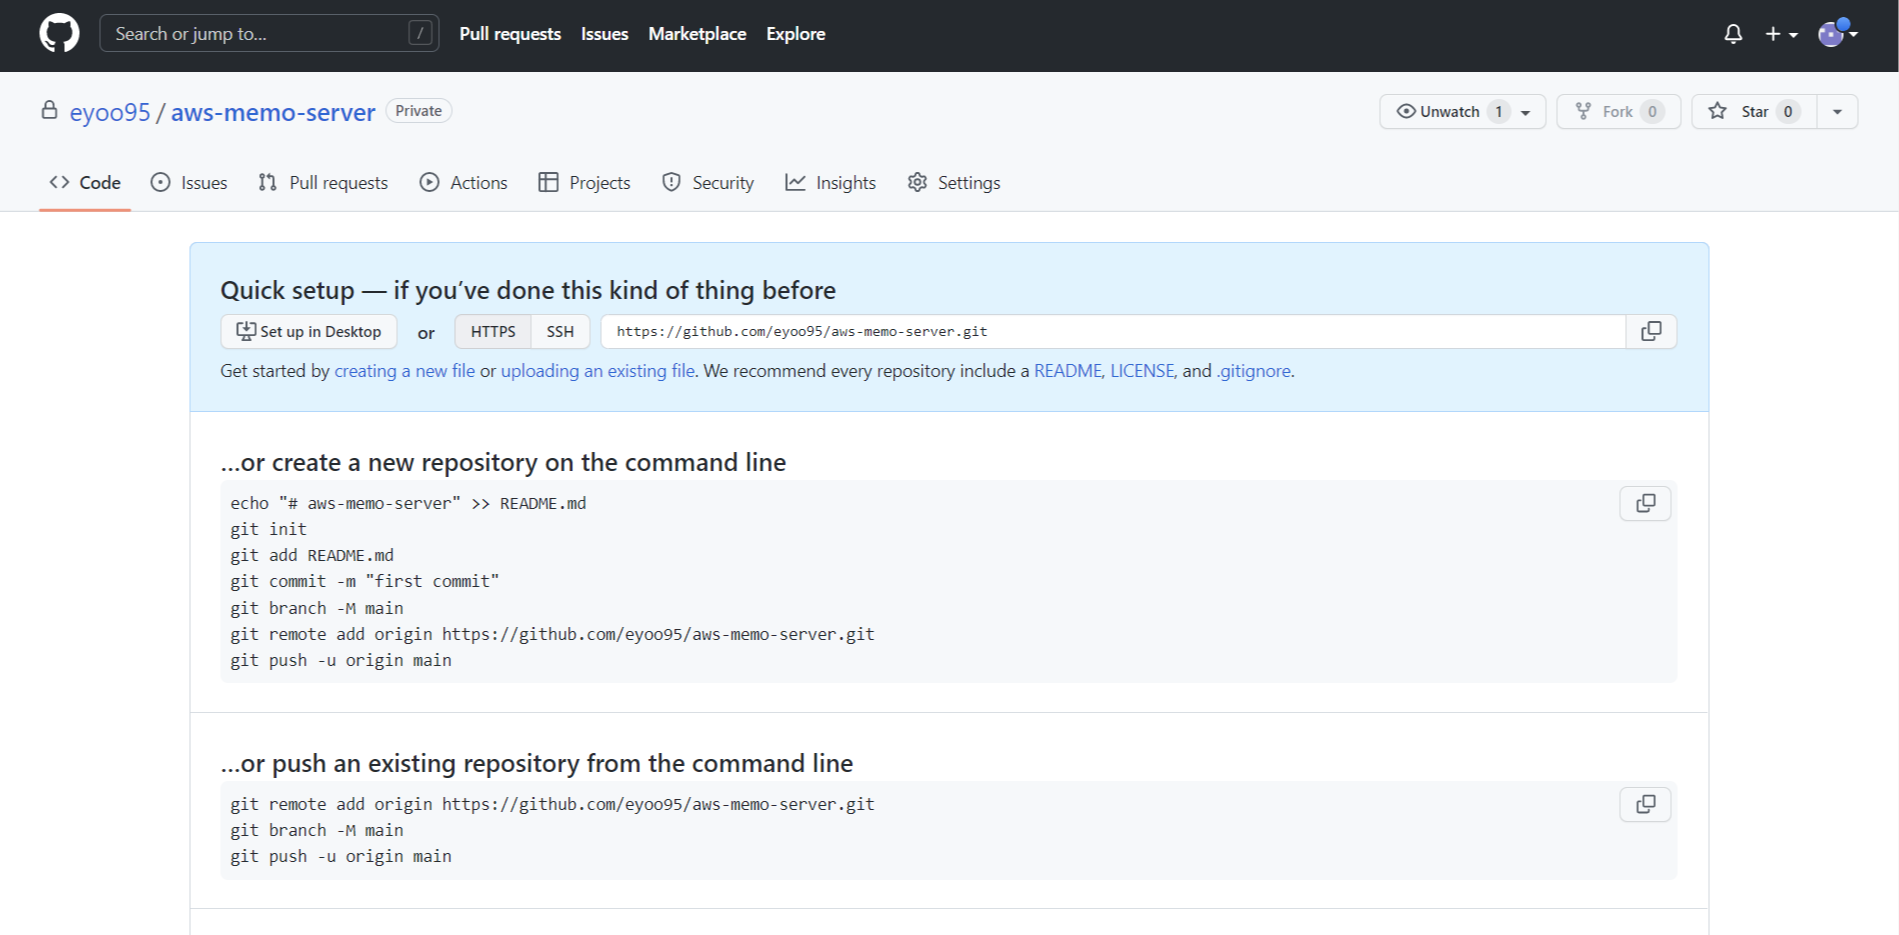
Task: Switch to the repository Issues tab
Action: [189, 183]
